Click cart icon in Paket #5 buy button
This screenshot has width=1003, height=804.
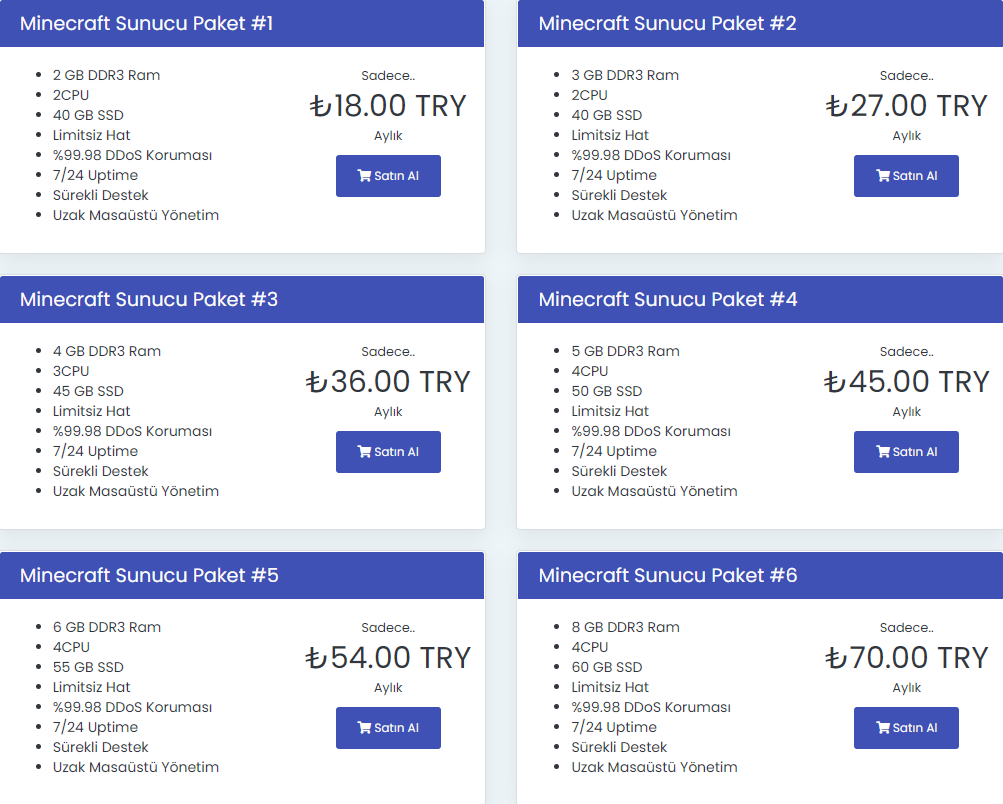(x=364, y=727)
